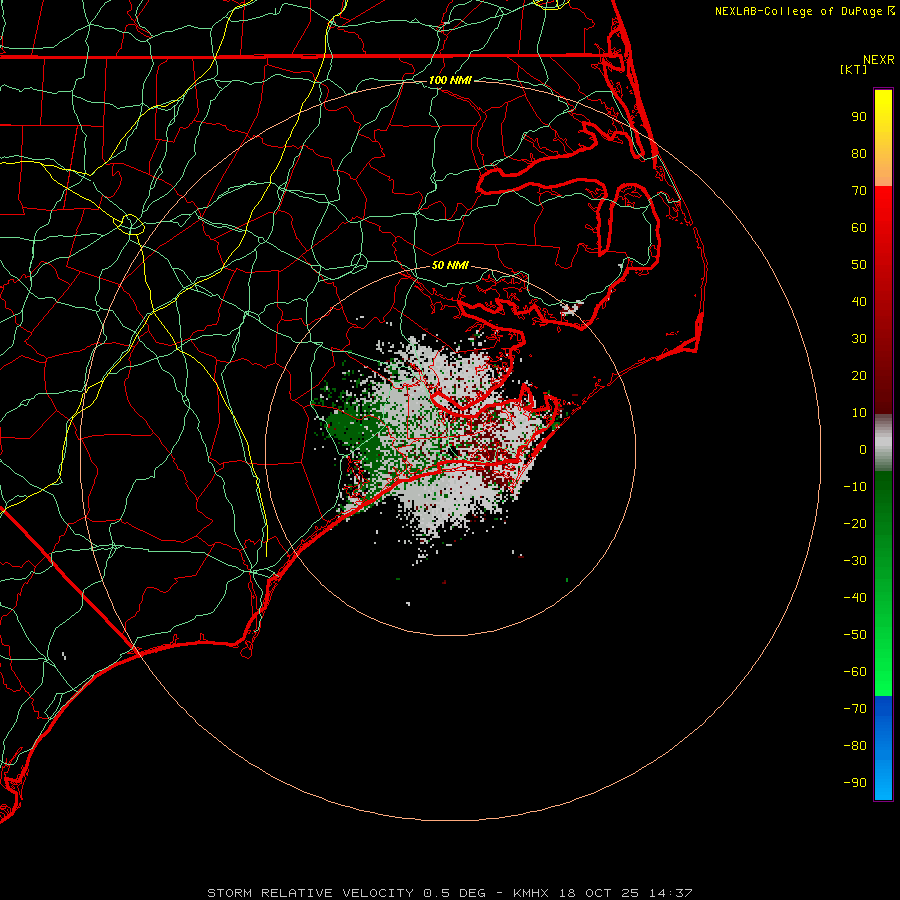Click the 10 value on the velocity scale
The height and width of the screenshot is (900, 900).
pos(859,413)
